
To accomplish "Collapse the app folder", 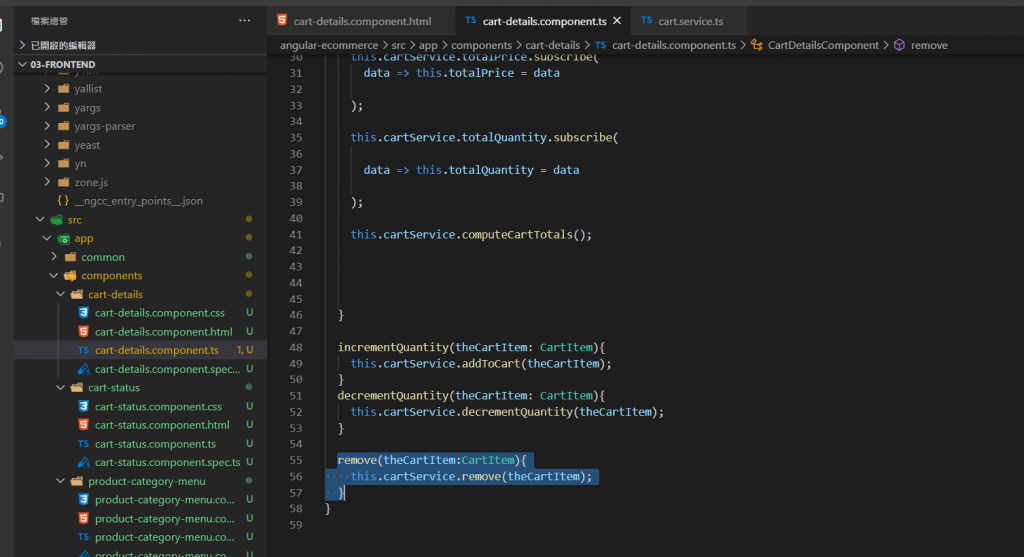I will pos(47,238).
